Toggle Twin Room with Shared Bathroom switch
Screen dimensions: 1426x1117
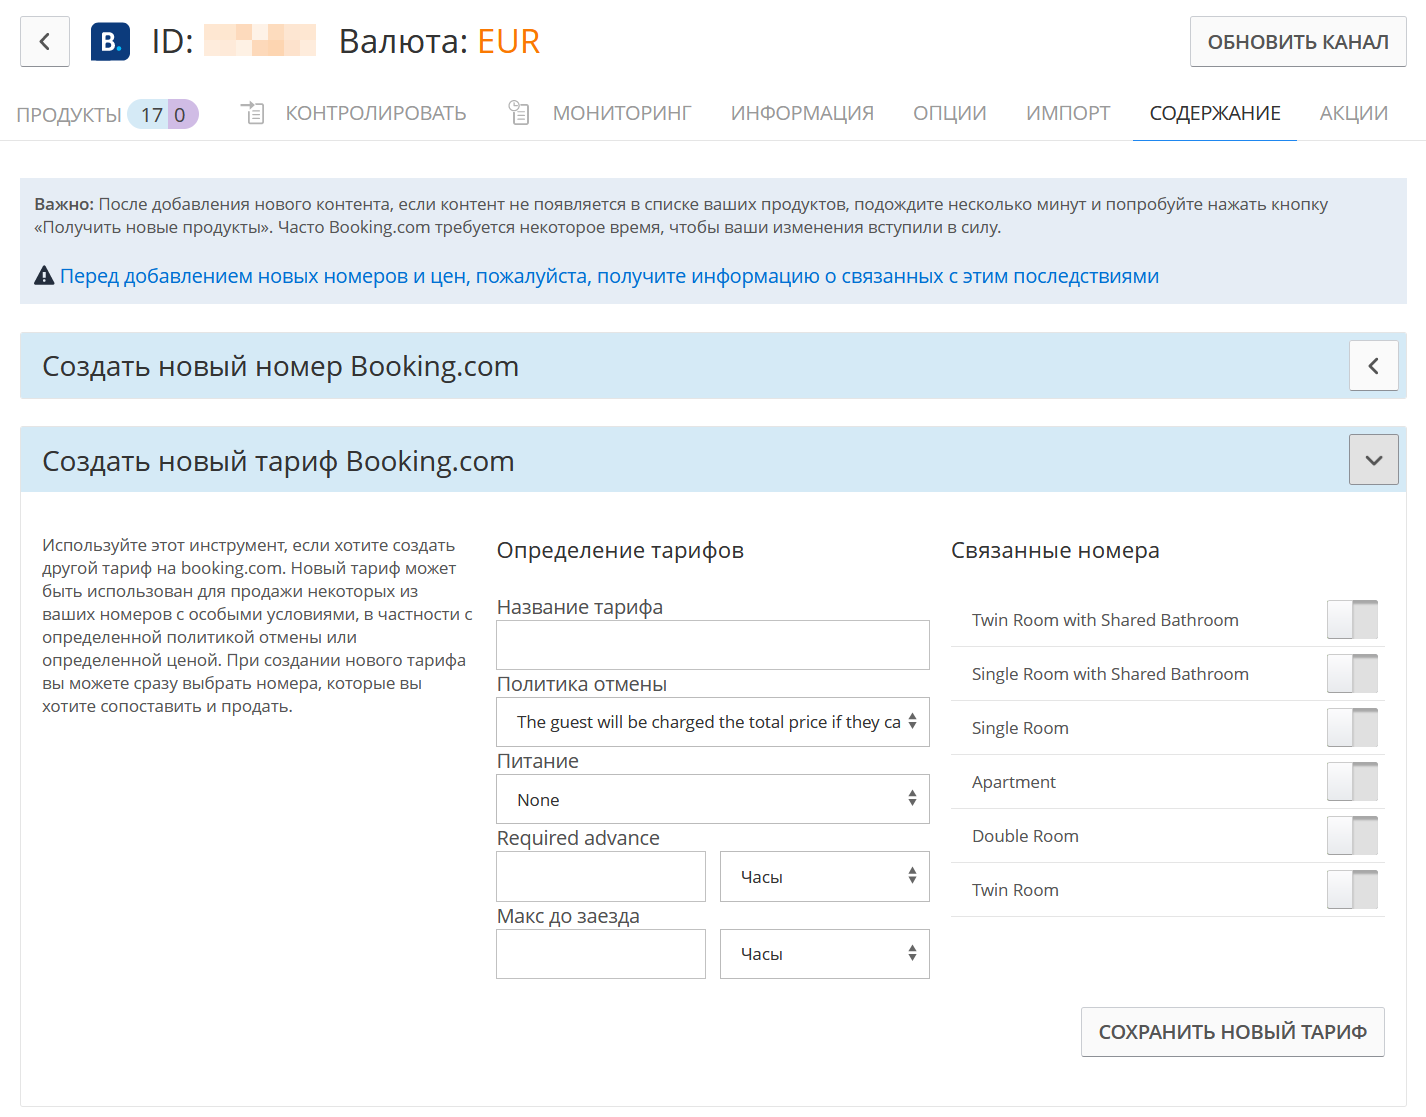click(1352, 620)
